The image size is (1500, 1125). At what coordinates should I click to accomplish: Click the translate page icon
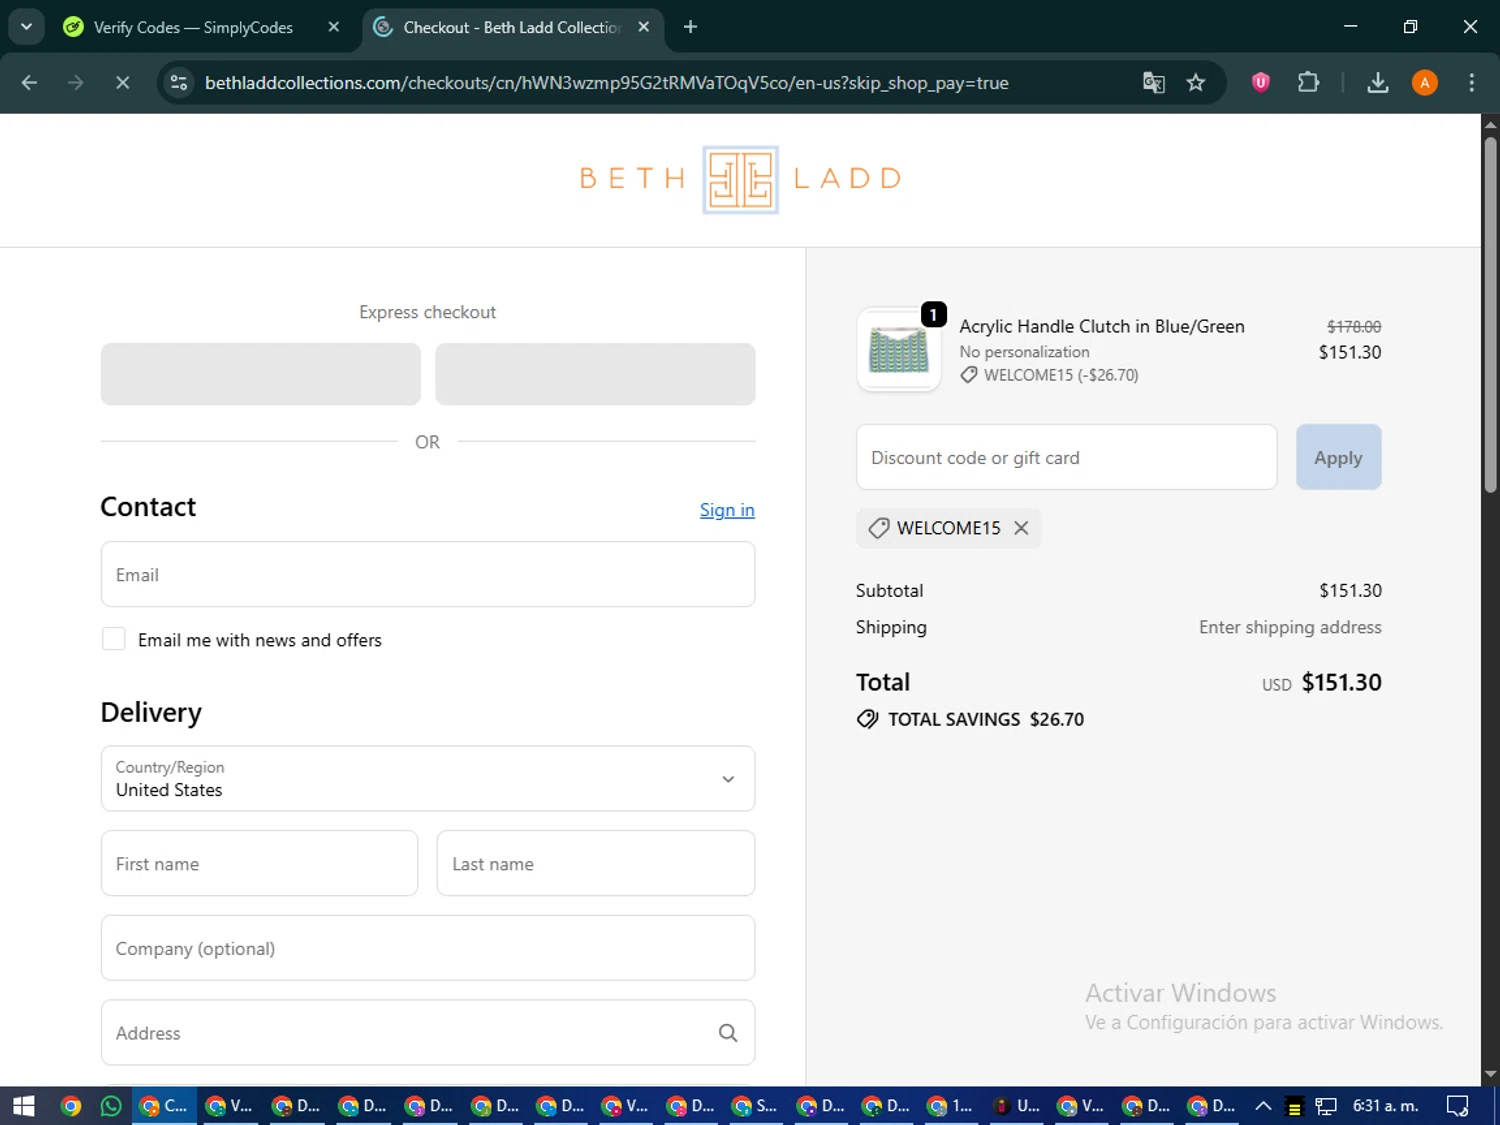click(x=1154, y=83)
